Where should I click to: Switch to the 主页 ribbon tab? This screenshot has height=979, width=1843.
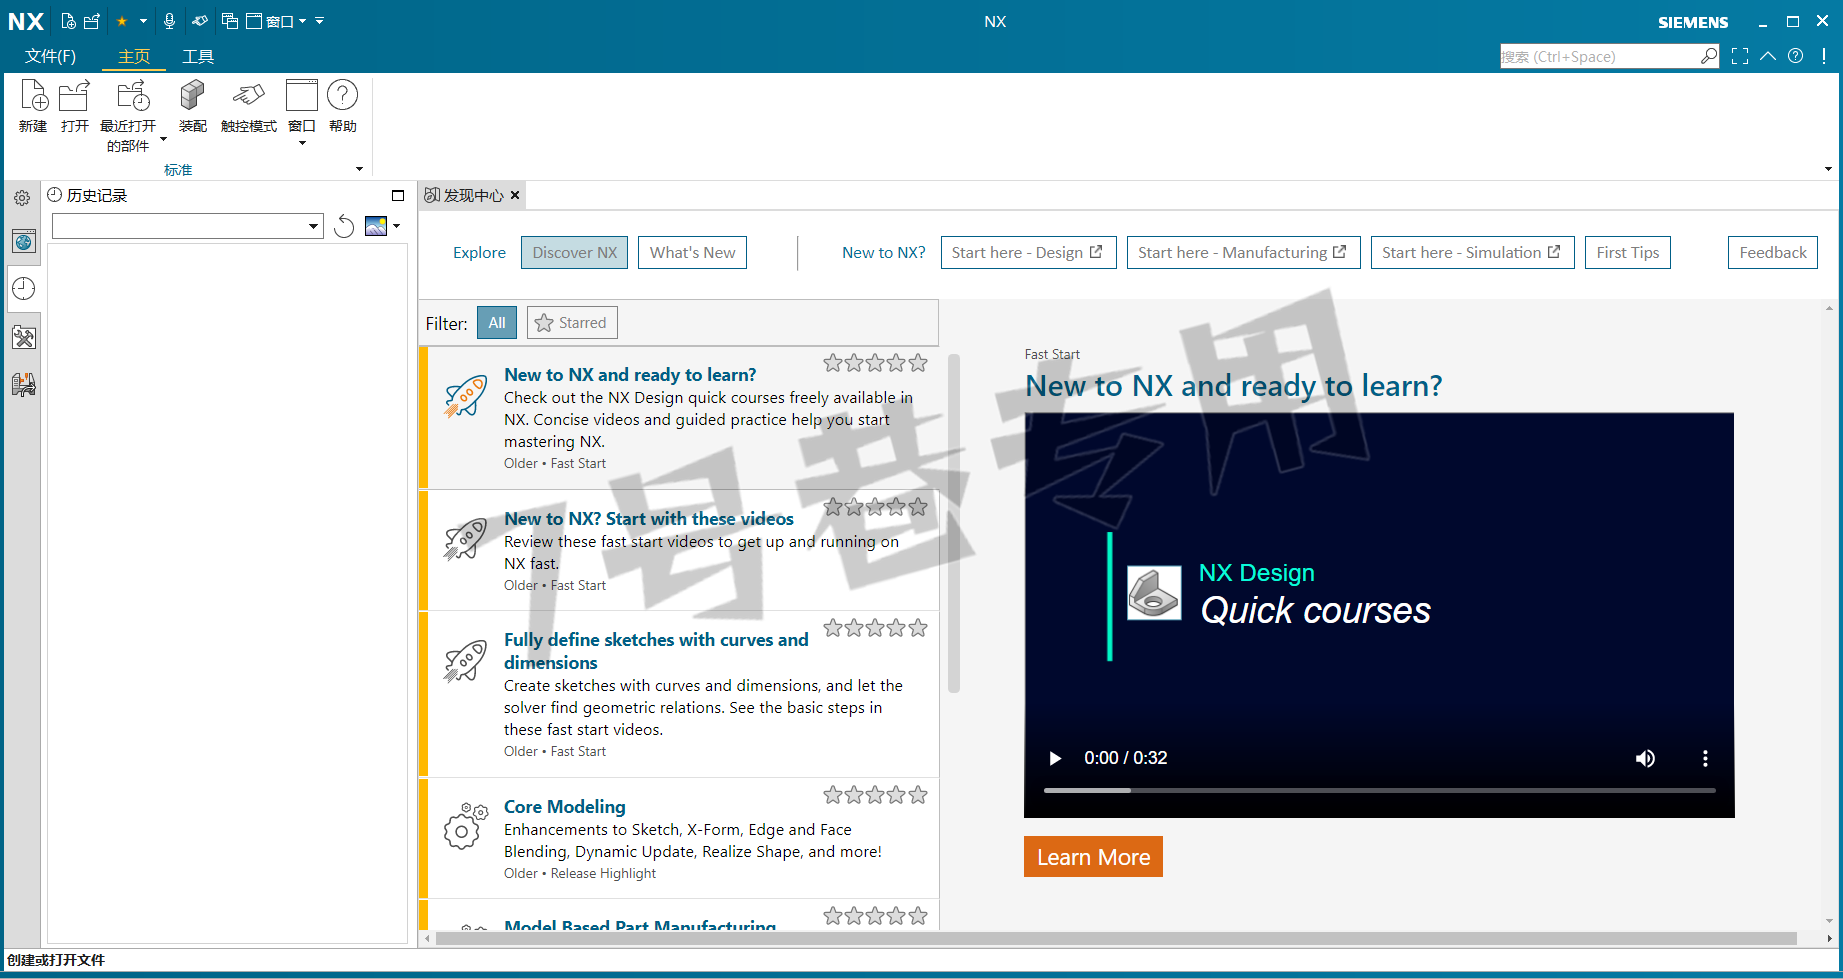pos(134,56)
